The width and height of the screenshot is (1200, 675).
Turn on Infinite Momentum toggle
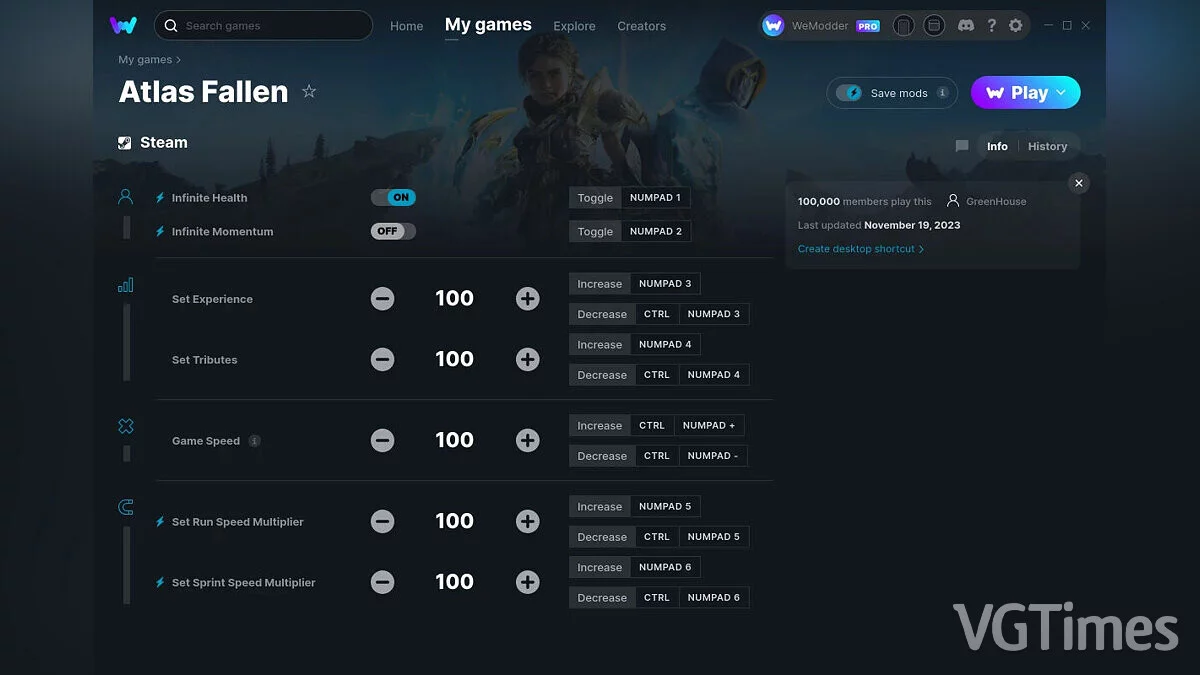[x=393, y=231]
